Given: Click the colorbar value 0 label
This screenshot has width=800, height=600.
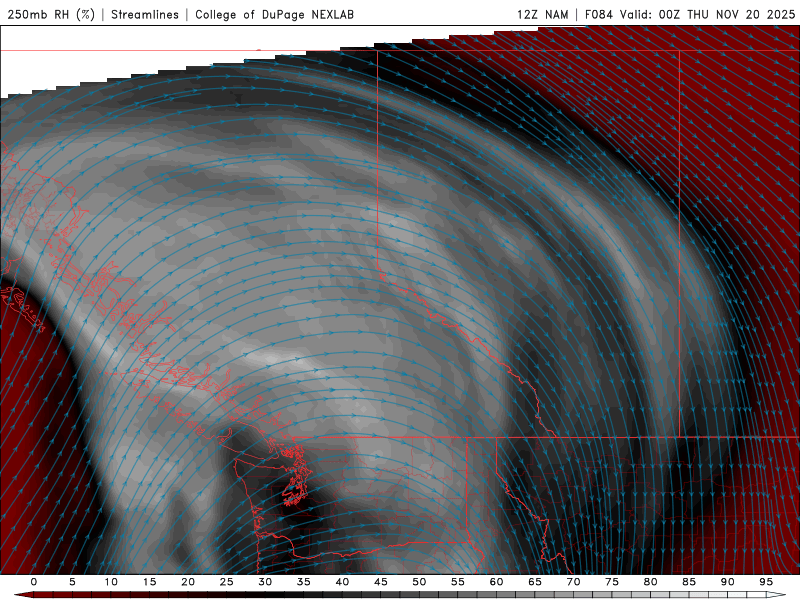Looking at the screenshot, I should pos(34,582).
